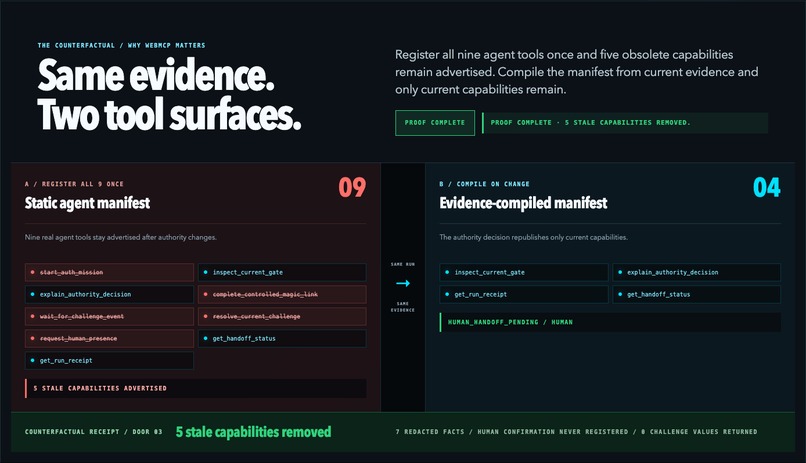Select get_handoff_status in Static agent manifest
The height and width of the screenshot is (463, 806).
[x=282, y=339]
